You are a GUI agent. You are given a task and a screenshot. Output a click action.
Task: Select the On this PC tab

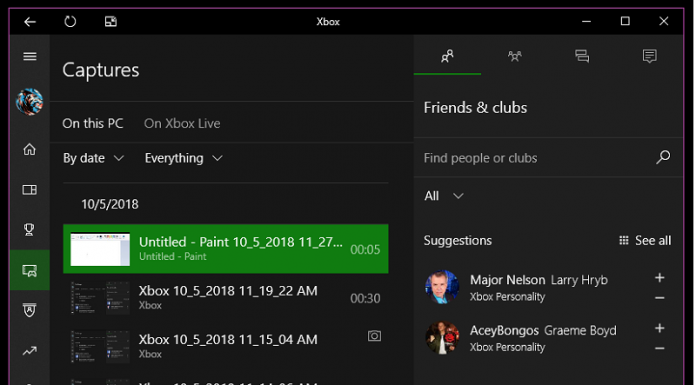click(93, 123)
